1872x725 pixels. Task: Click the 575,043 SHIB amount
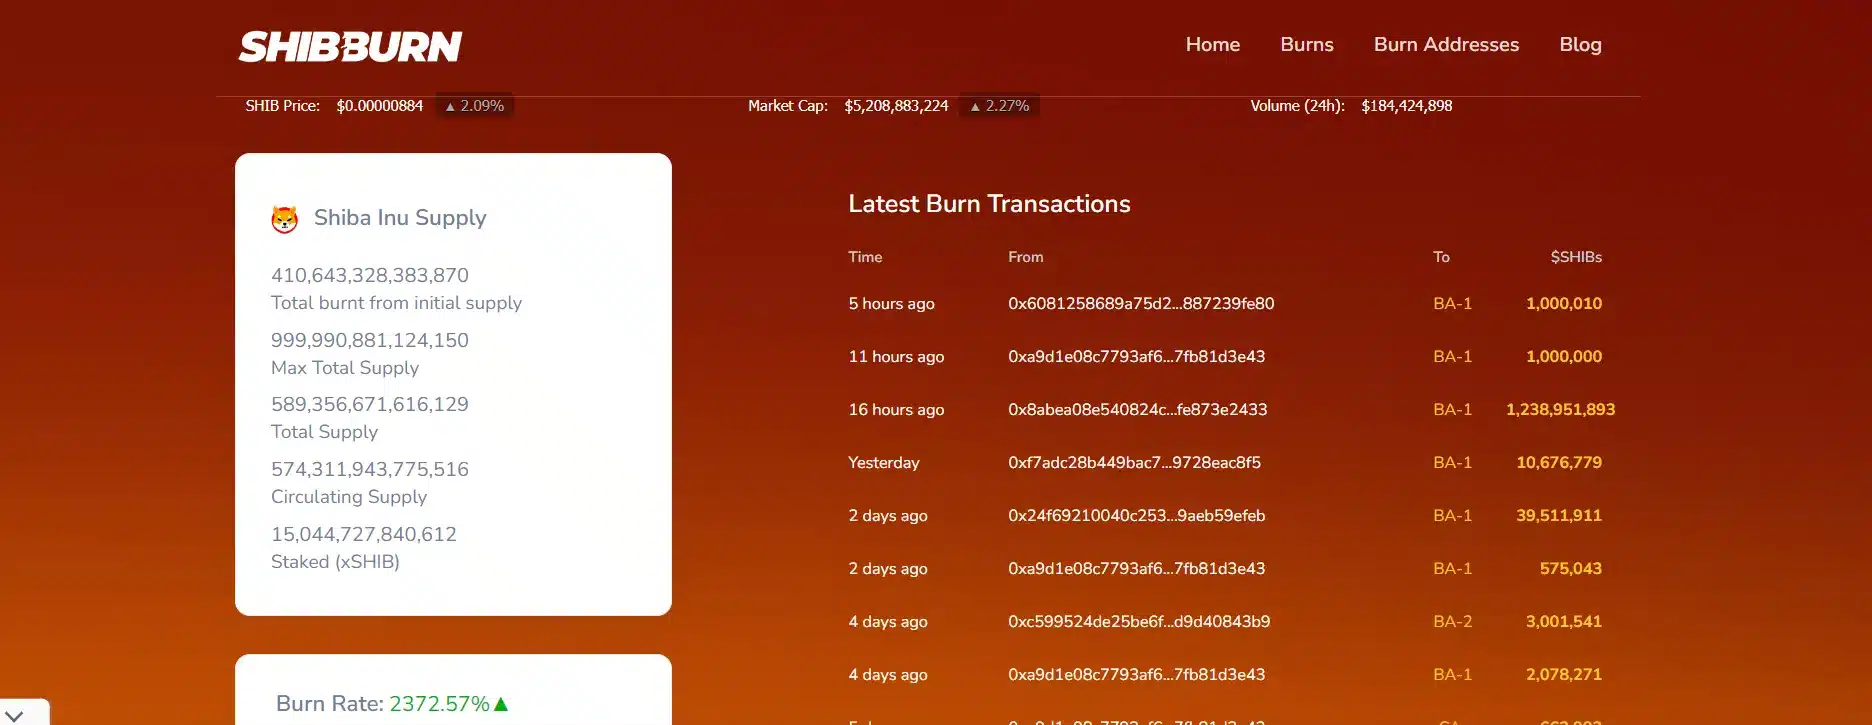tap(1571, 568)
